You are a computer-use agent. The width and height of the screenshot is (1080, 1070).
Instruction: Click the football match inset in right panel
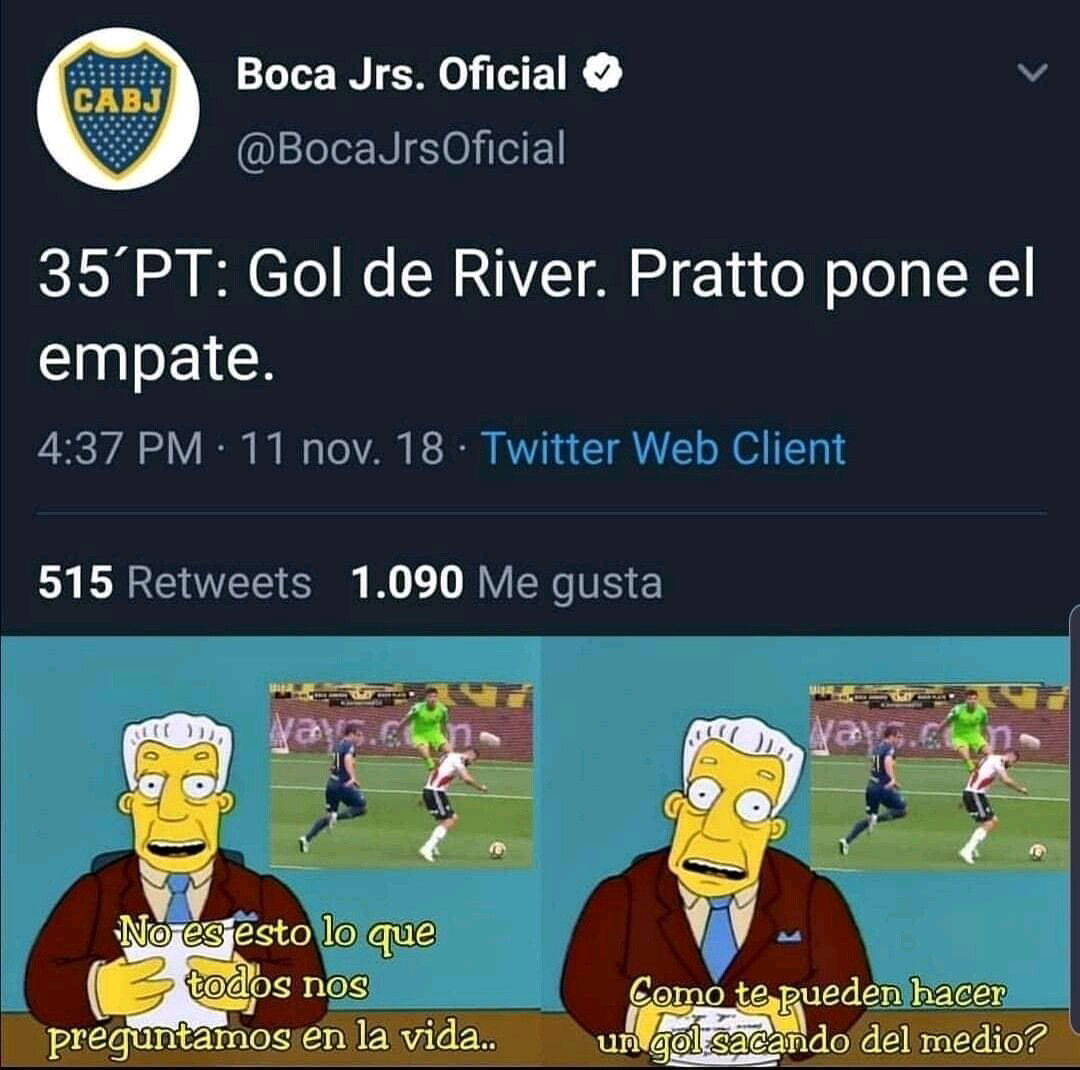(938, 776)
